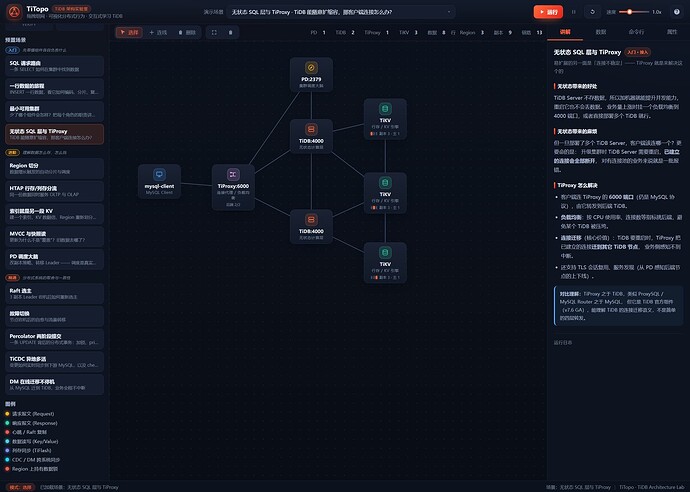Open the 最小可用集群 scenario card
690x492 pixels.
55,111
